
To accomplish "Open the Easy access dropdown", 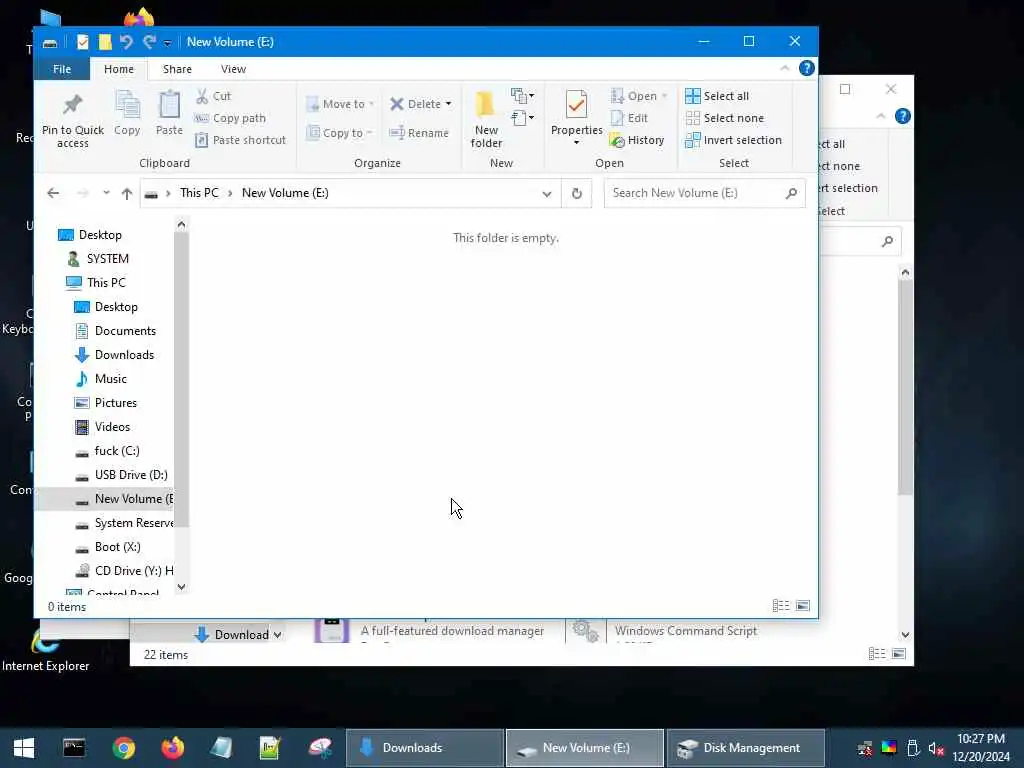I will (x=522, y=118).
